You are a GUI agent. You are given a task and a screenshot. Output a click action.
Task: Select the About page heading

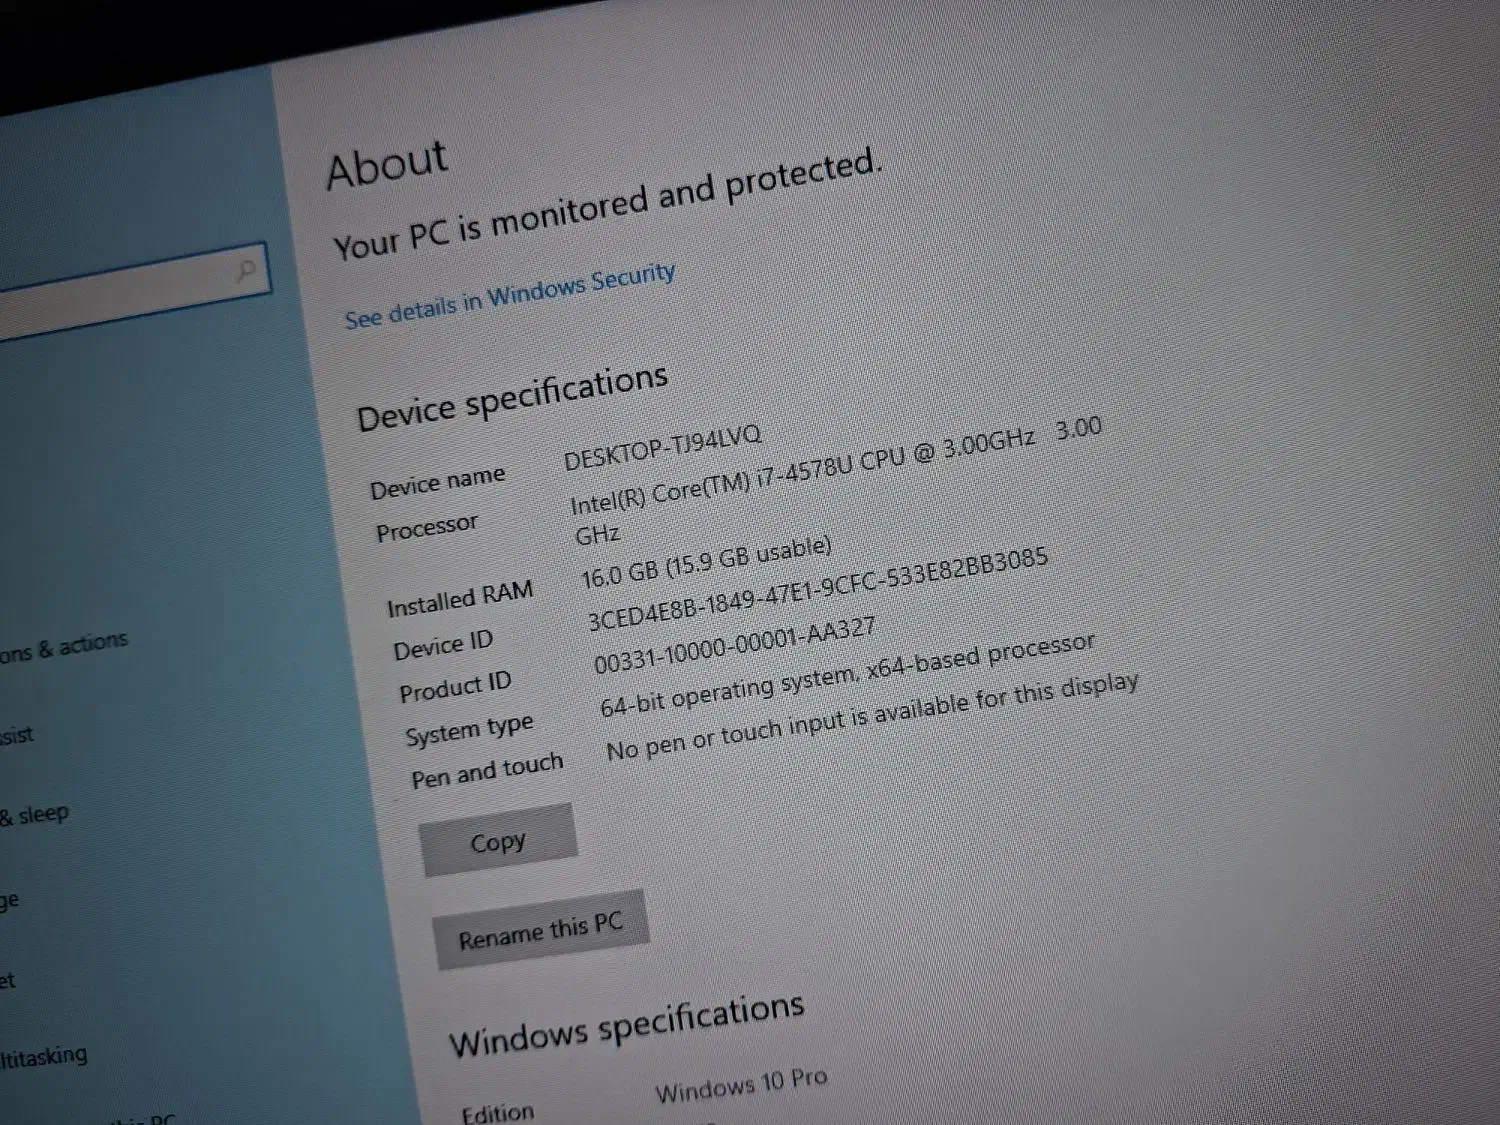(387, 165)
